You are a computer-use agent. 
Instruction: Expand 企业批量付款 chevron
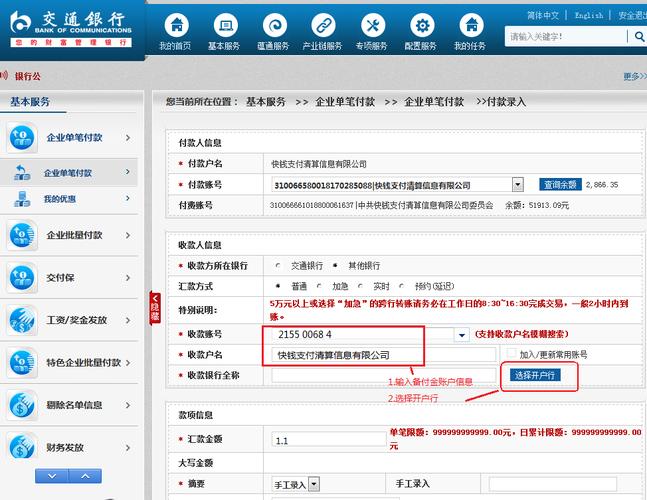point(128,235)
